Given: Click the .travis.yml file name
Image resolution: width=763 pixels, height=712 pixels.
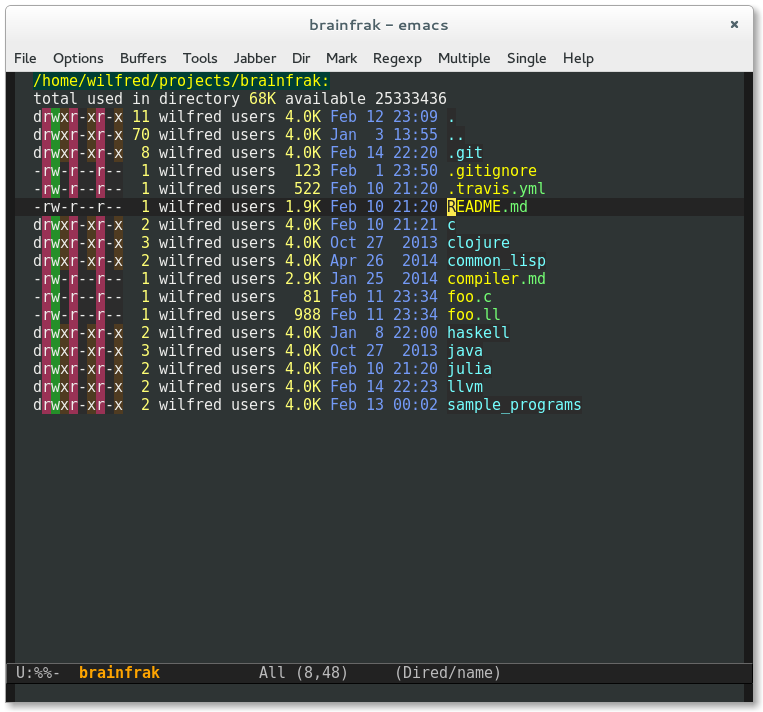Looking at the screenshot, I should tap(496, 189).
